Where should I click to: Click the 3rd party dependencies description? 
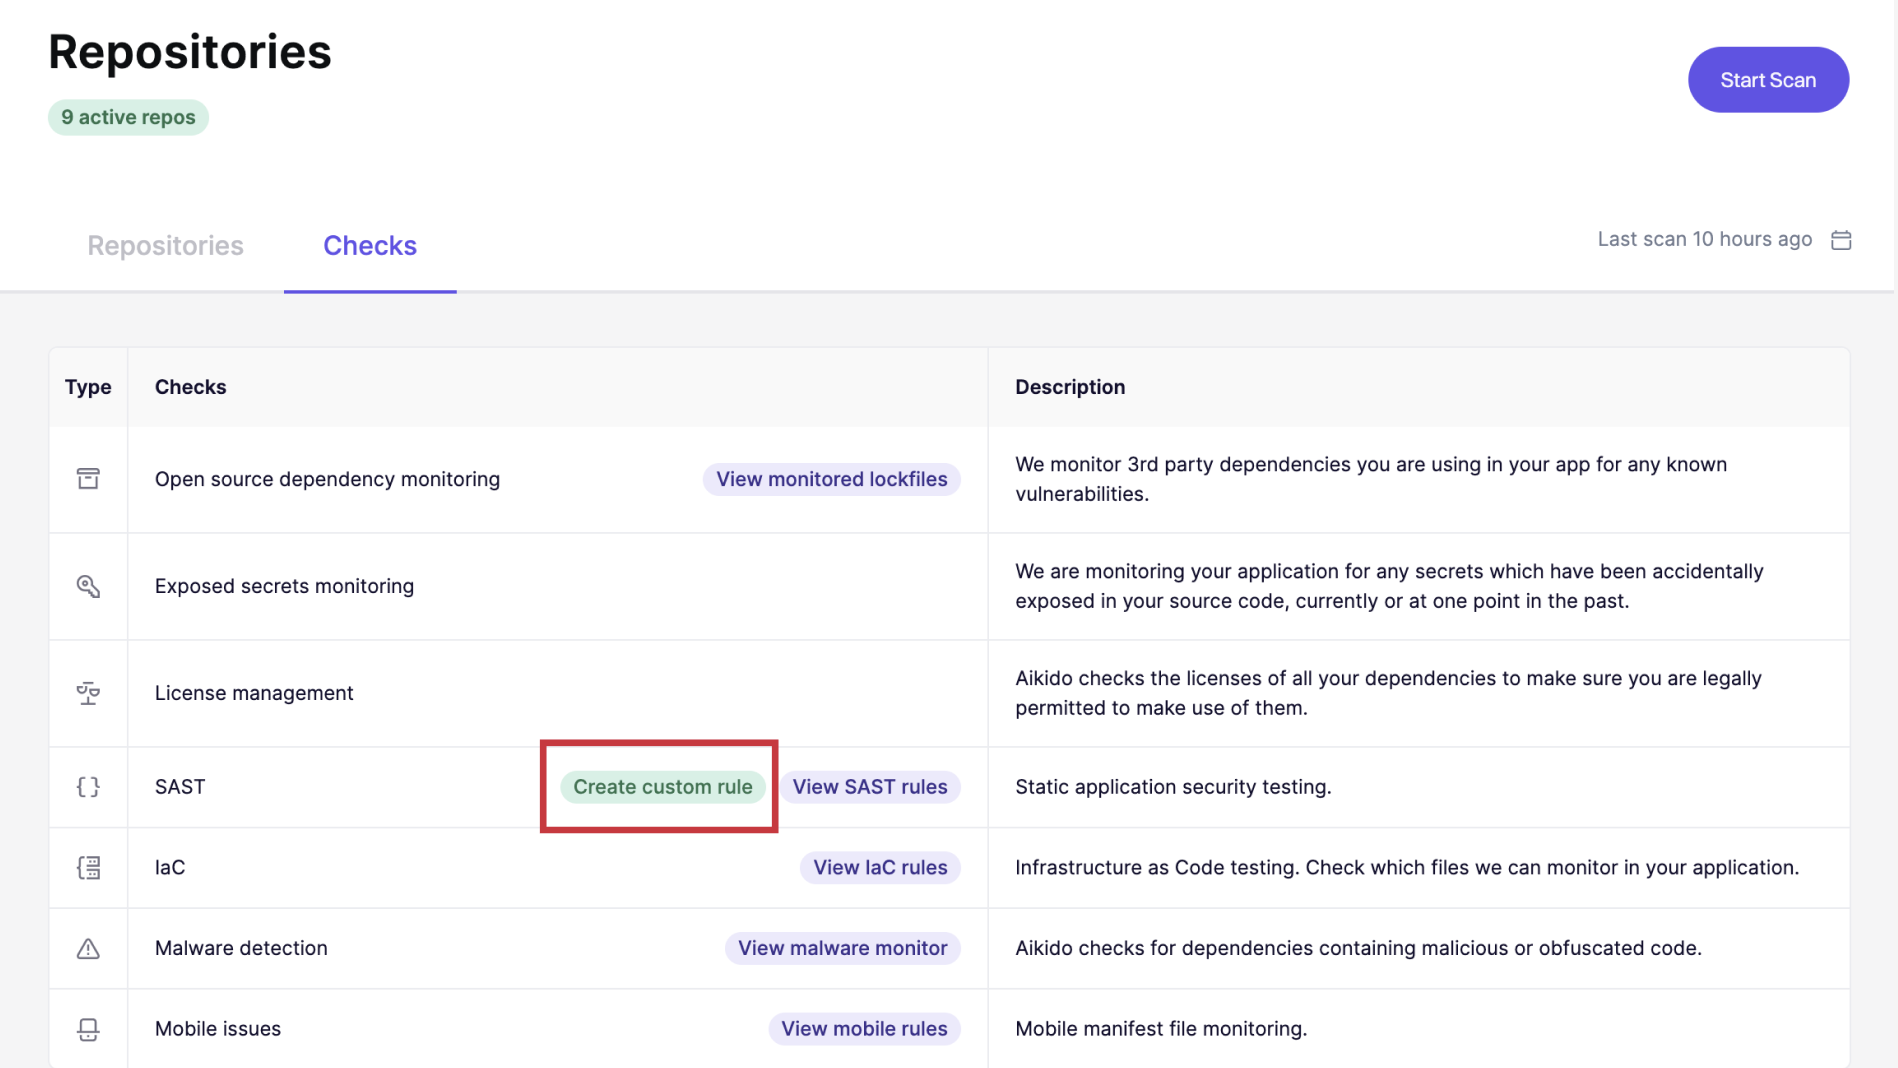click(1371, 479)
